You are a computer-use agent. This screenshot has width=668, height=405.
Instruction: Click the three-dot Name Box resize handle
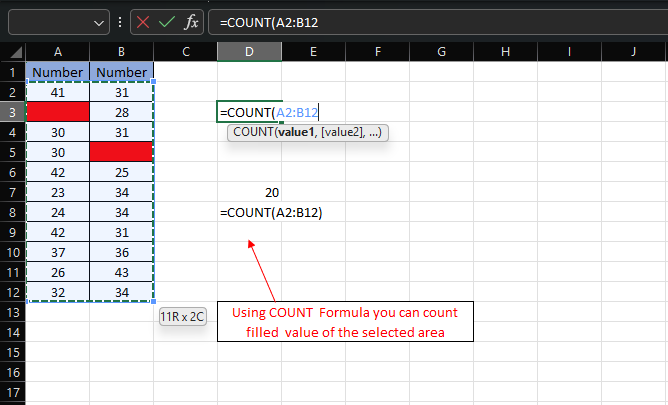pos(121,22)
